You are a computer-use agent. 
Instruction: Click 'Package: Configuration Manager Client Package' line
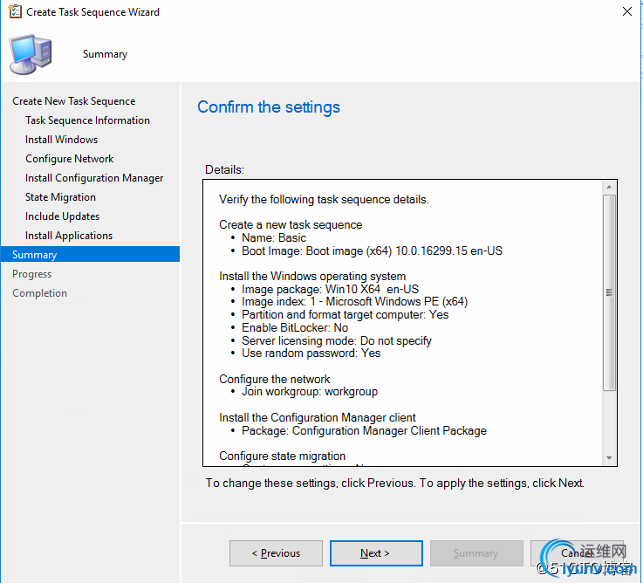[x=364, y=431]
